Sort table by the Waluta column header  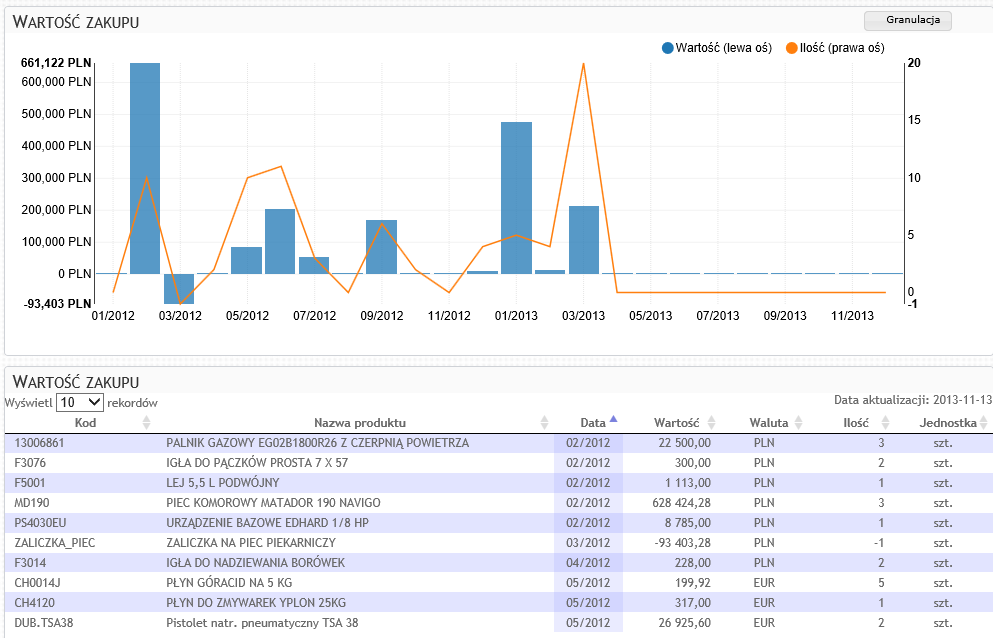[x=769, y=423]
